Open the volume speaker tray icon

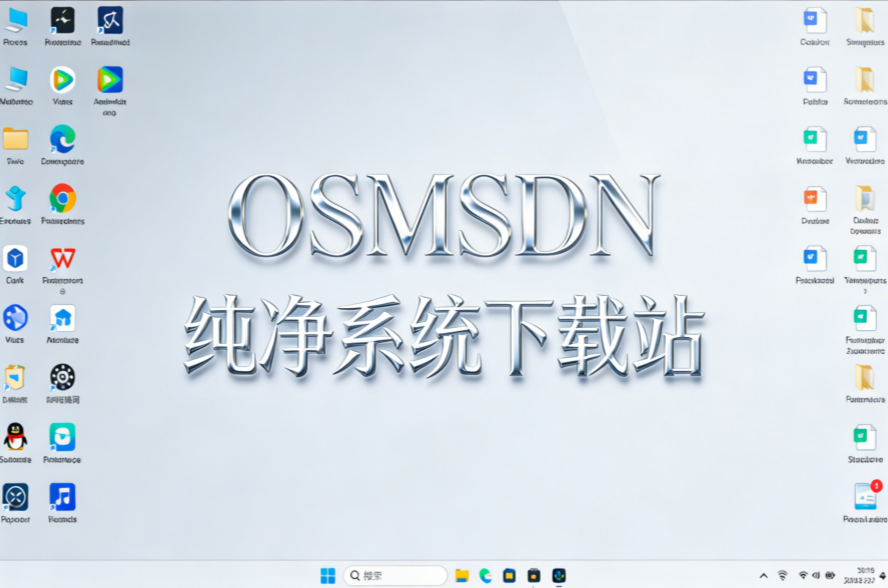tap(816, 575)
